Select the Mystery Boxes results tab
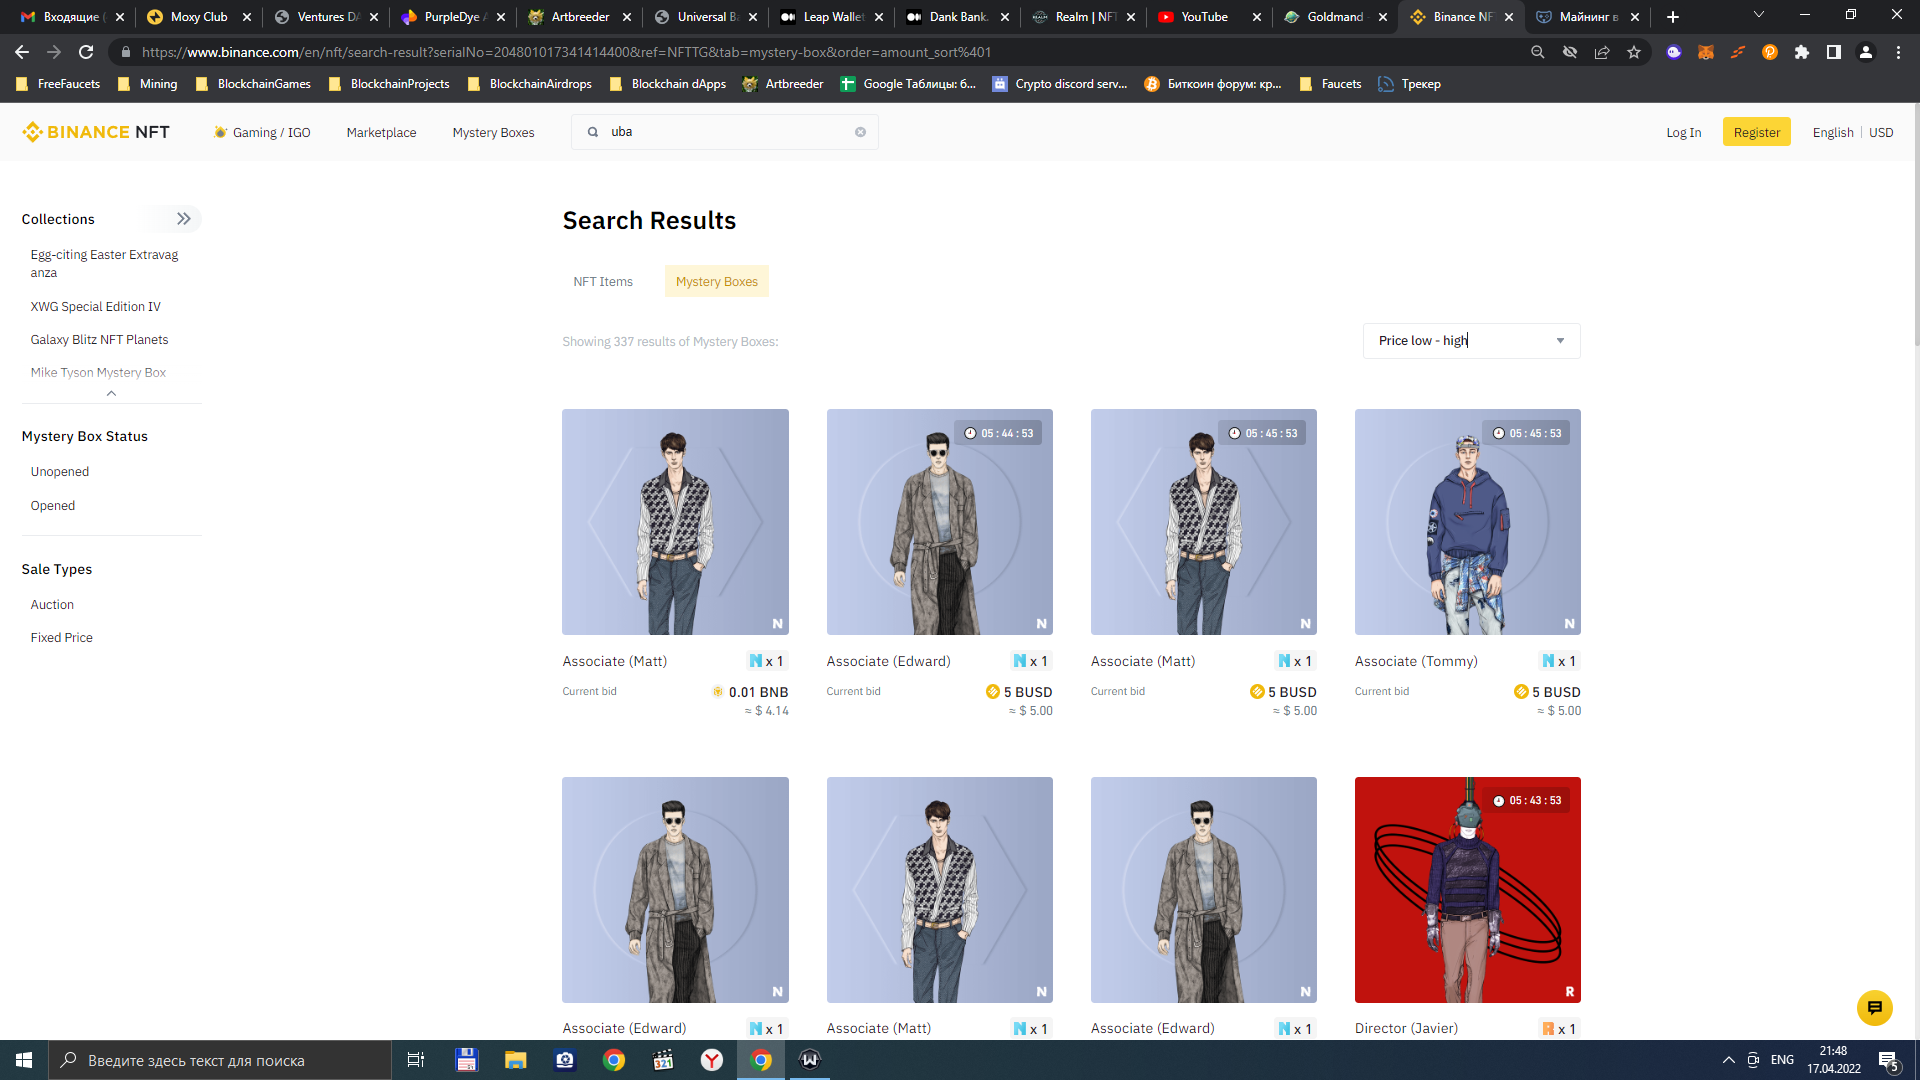 coord(717,281)
